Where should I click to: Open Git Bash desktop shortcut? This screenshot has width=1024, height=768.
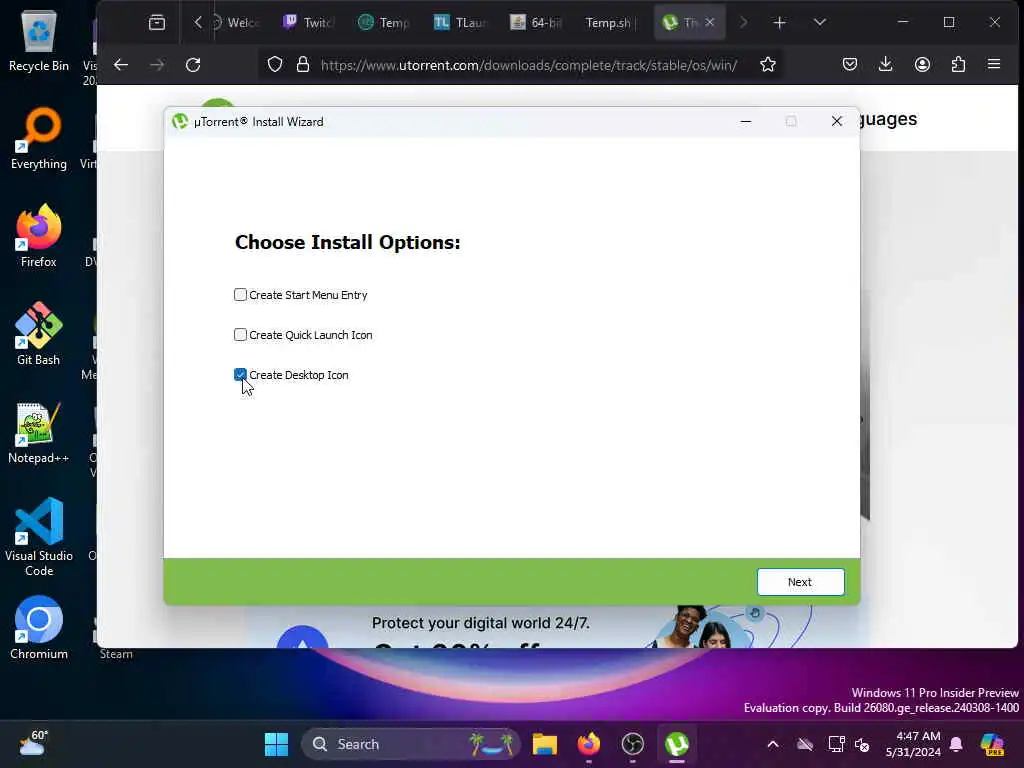(39, 334)
